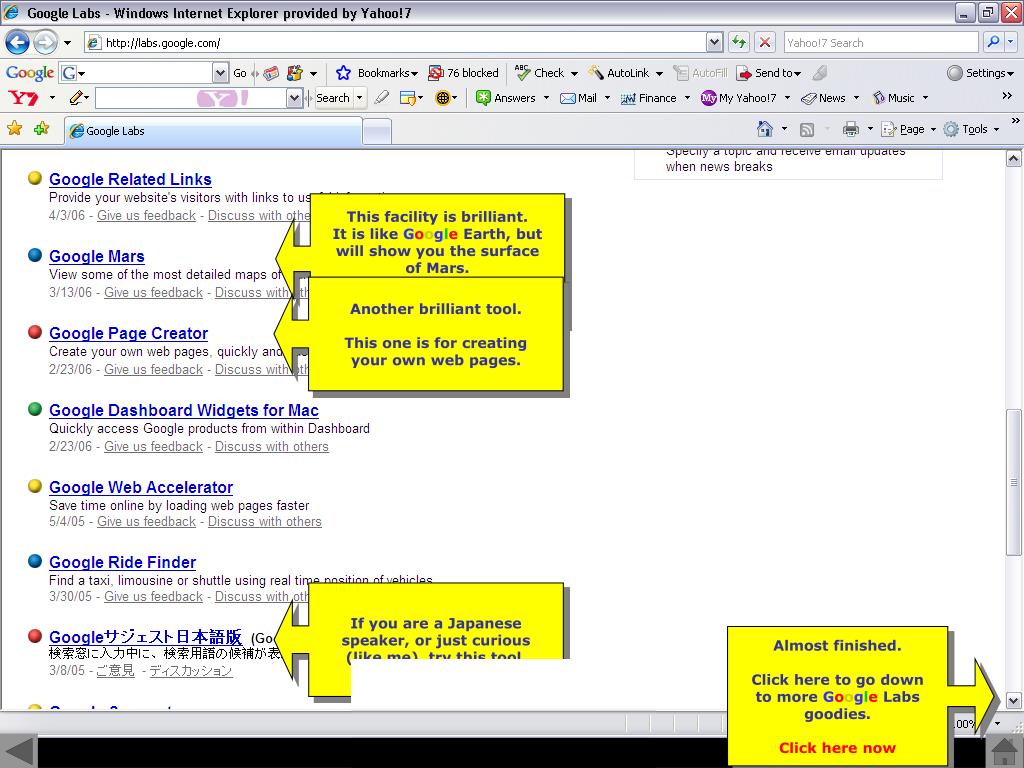
Task: Click the vertical scrollbar thumb
Action: tap(1013, 483)
